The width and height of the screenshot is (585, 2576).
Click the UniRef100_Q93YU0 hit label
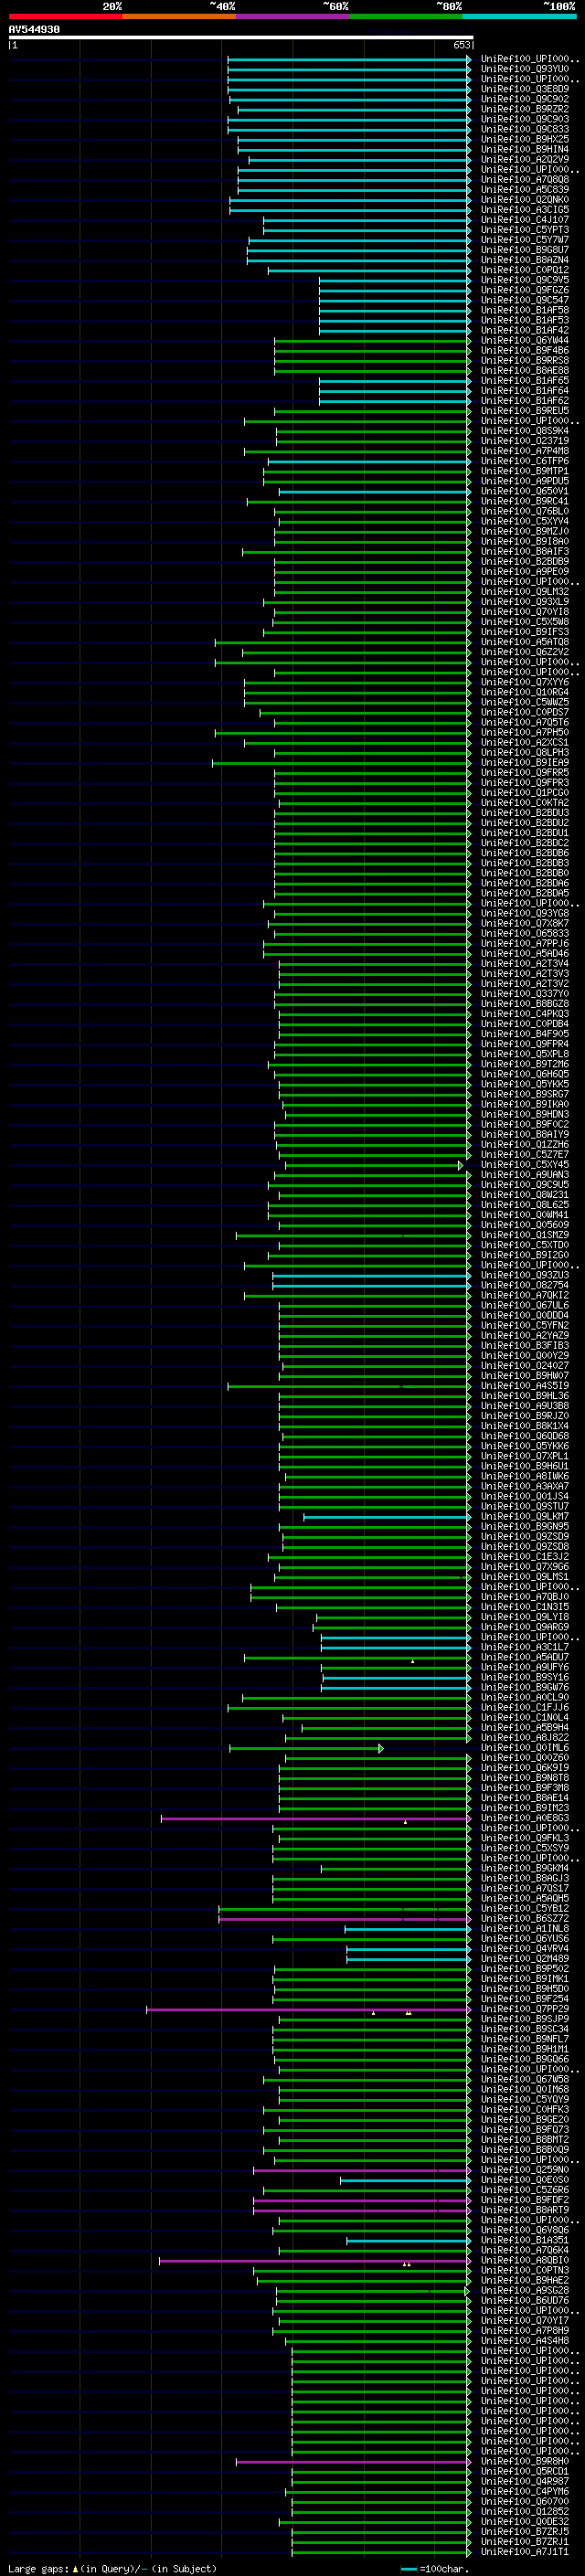(525, 69)
